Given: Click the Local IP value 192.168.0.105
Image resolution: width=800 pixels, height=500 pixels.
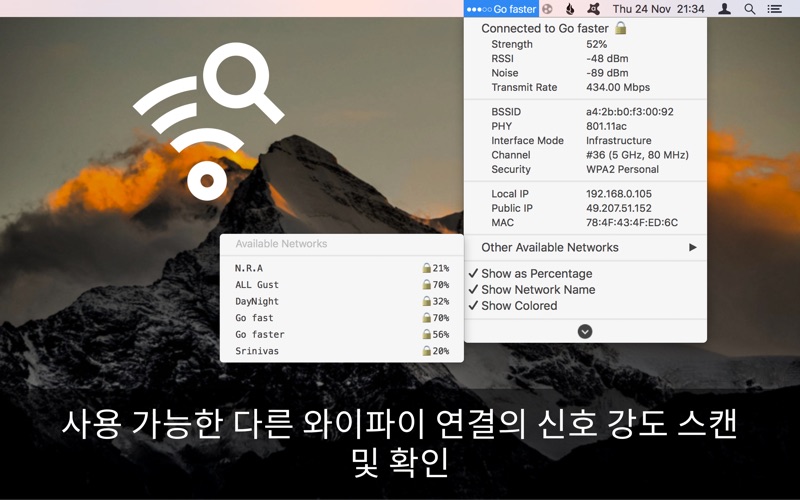Looking at the screenshot, I should click(x=618, y=194).
